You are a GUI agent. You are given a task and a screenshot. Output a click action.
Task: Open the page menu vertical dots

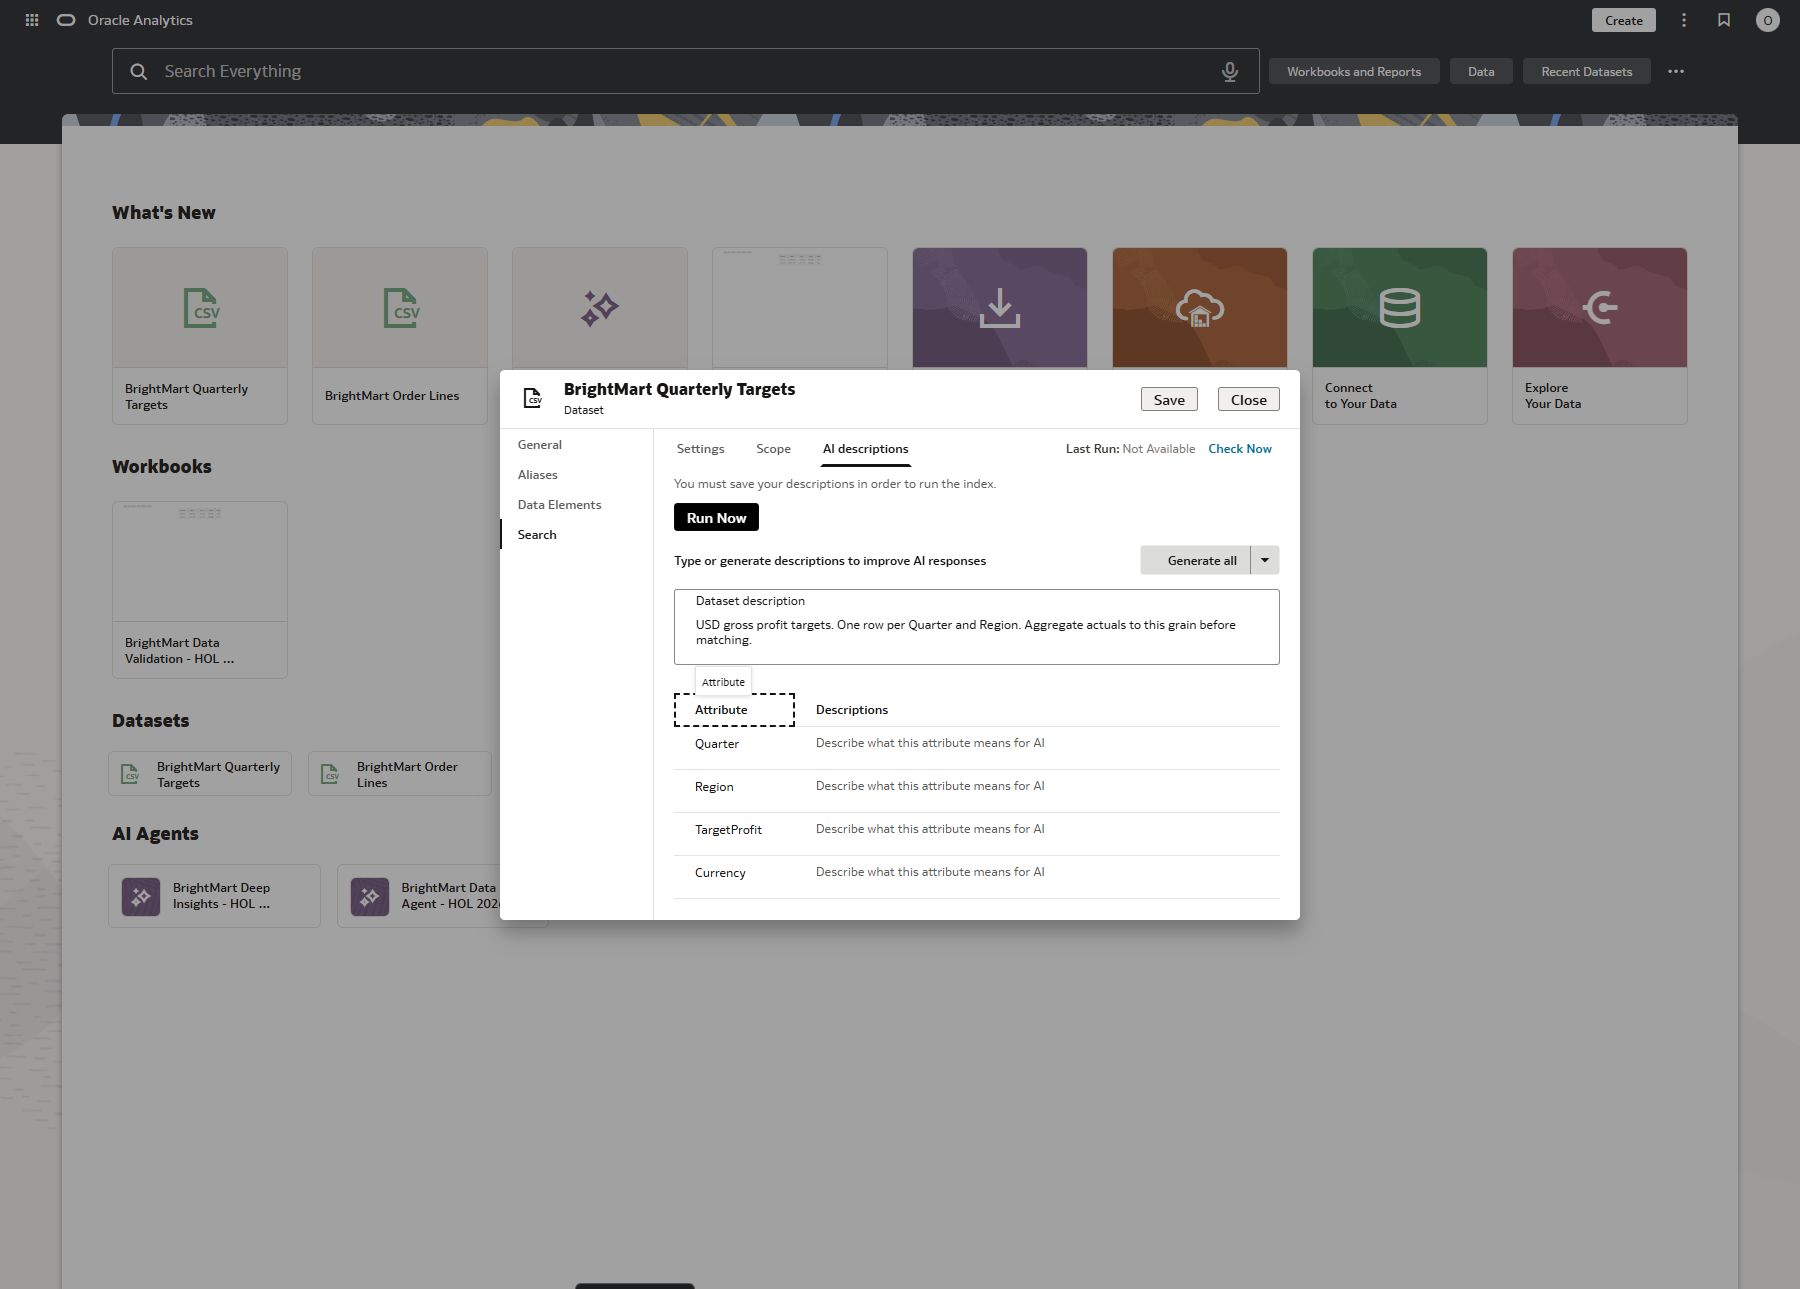pos(1684,20)
